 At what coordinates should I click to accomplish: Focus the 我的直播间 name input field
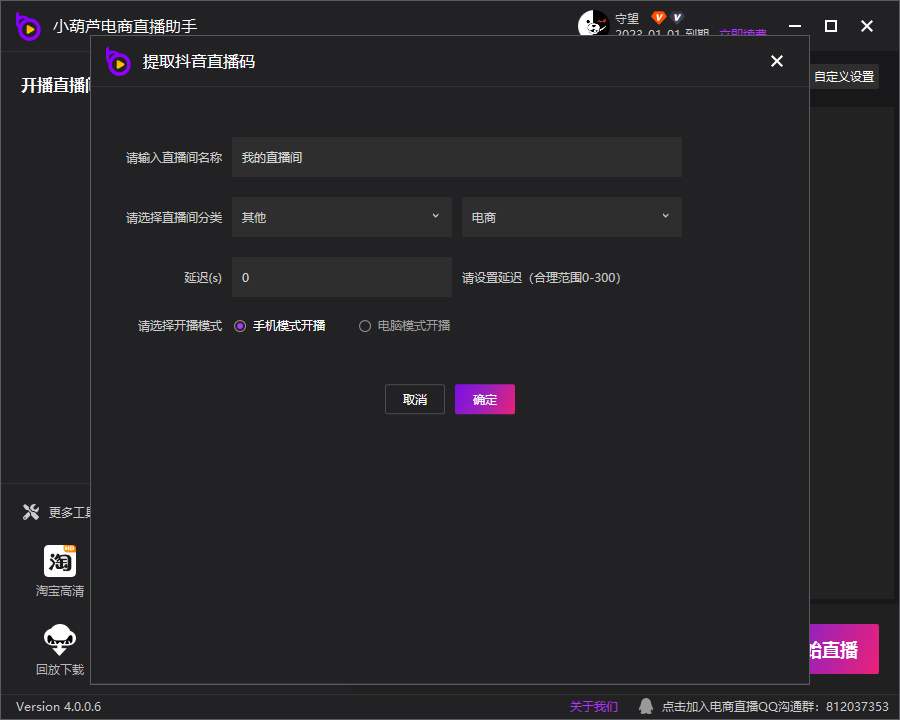(456, 158)
